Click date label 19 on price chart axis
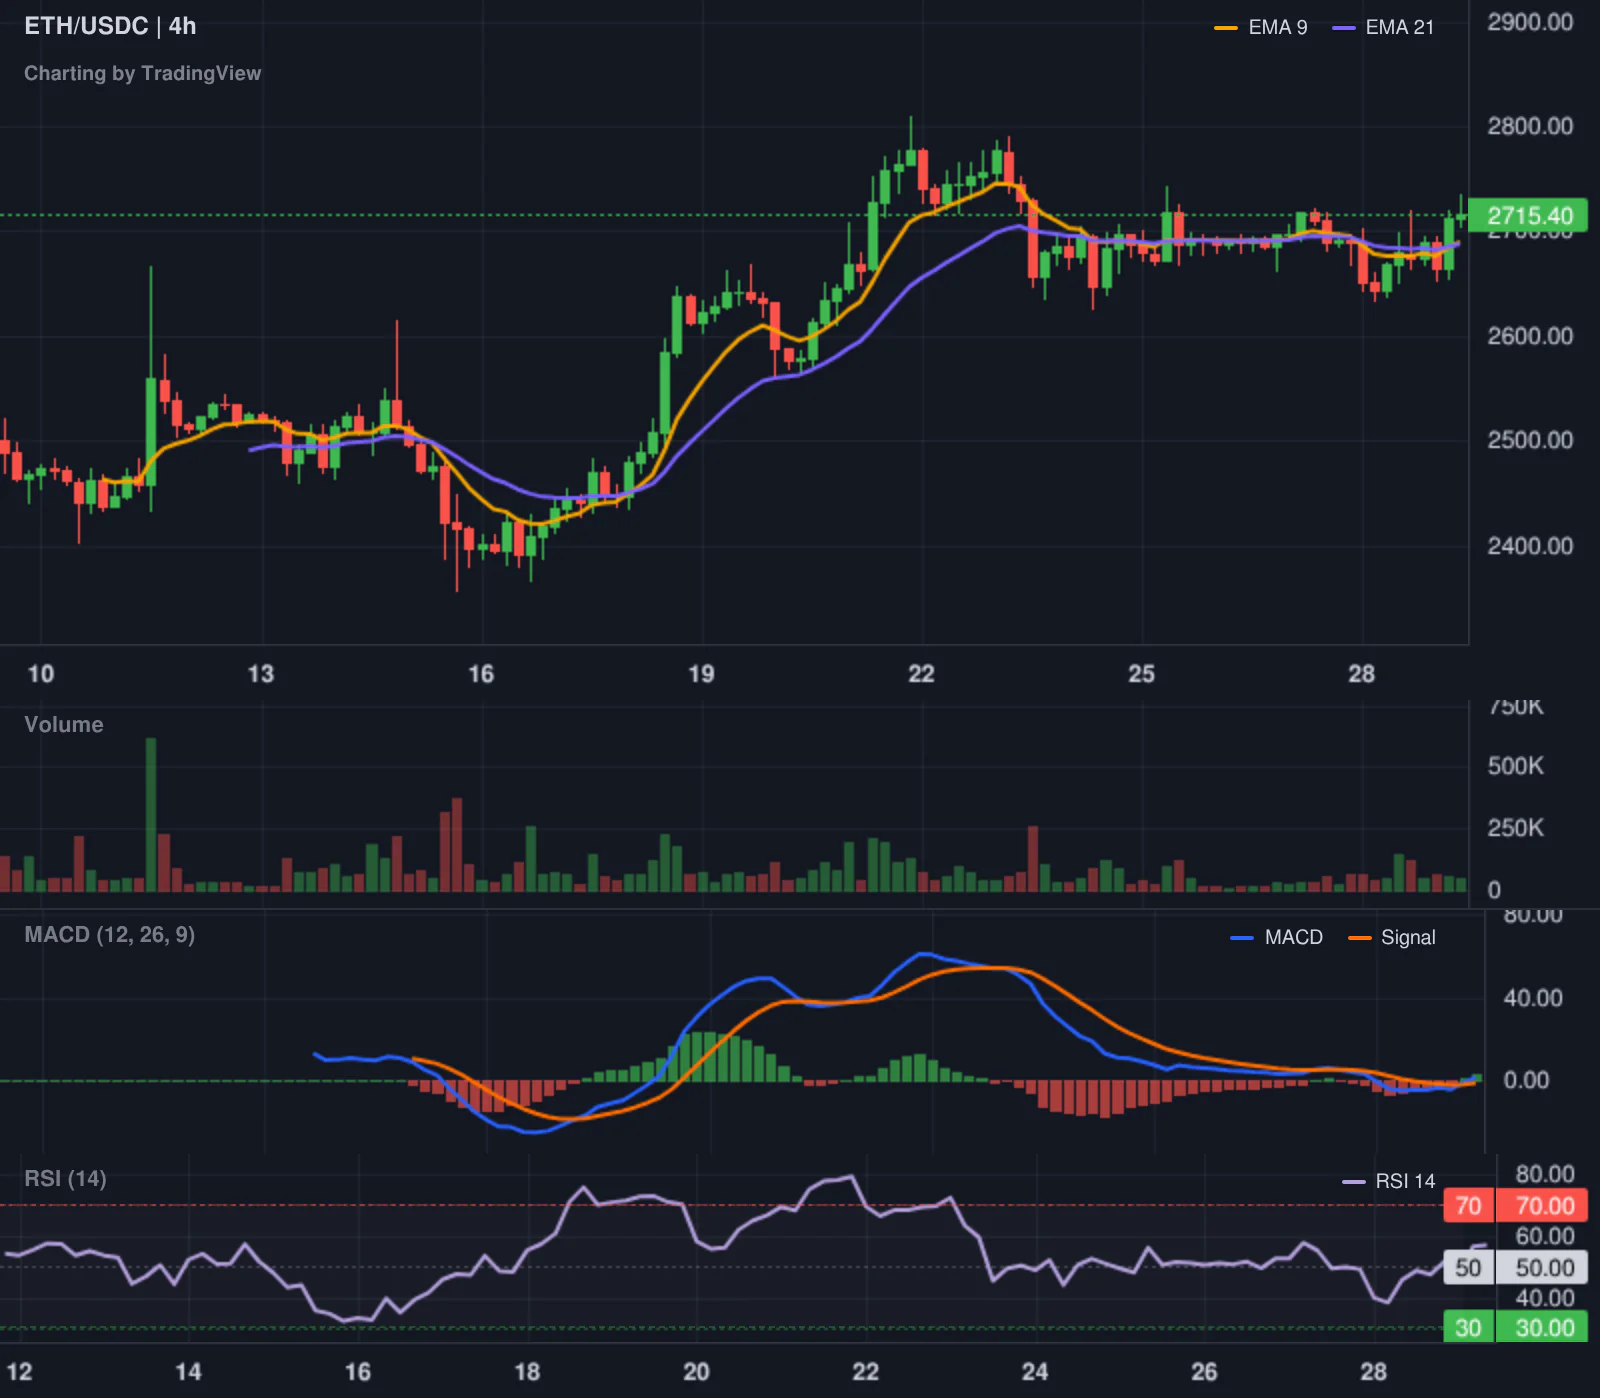Image resolution: width=1600 pixels, height=1398 pixels. coord(702,674)
